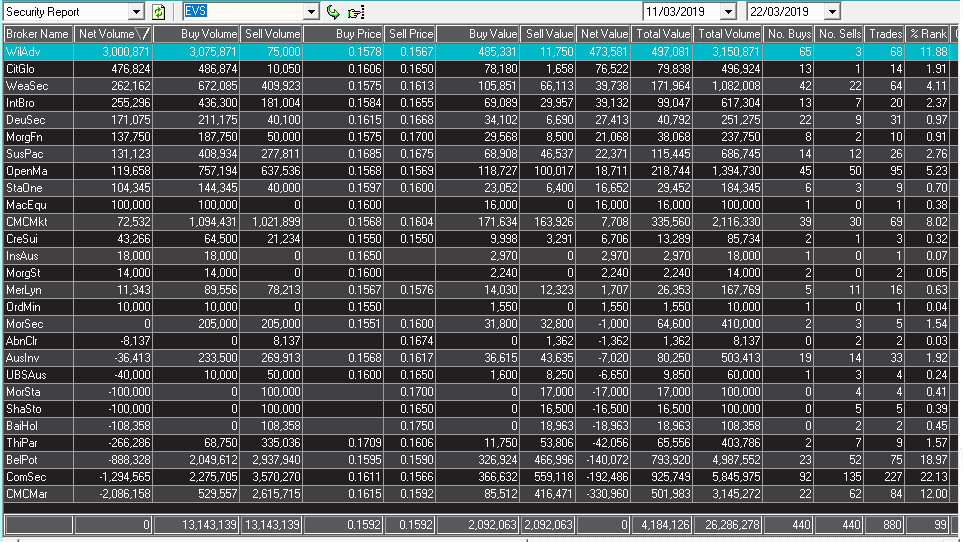Click the pointing hand selection icon

tap(356, 12)
